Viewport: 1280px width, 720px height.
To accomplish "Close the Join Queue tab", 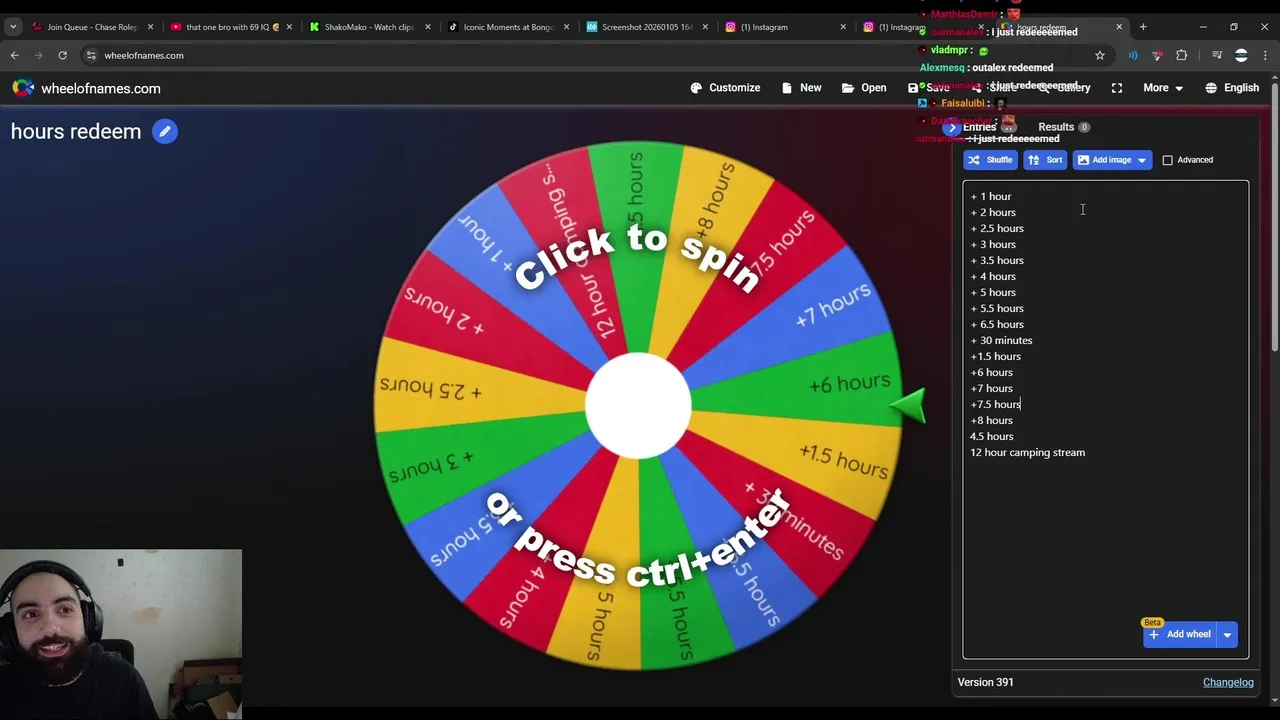I will pyautogui.click(x=150, y=27).
